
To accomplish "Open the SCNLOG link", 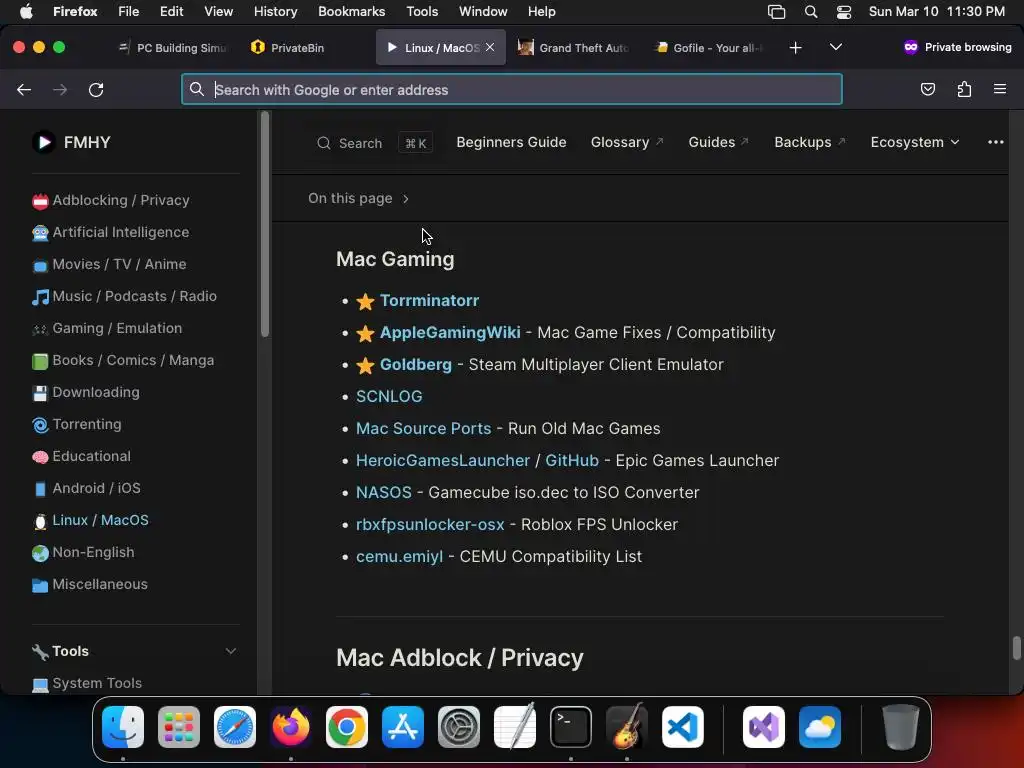I will tap(389, 396).
